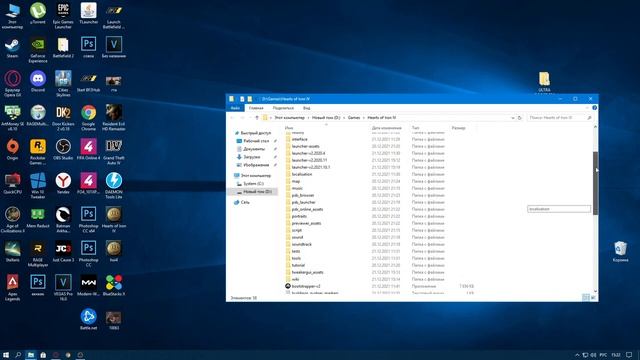
Task: Open Apex Legends desktop shortcut
Action: pos(12,287)
